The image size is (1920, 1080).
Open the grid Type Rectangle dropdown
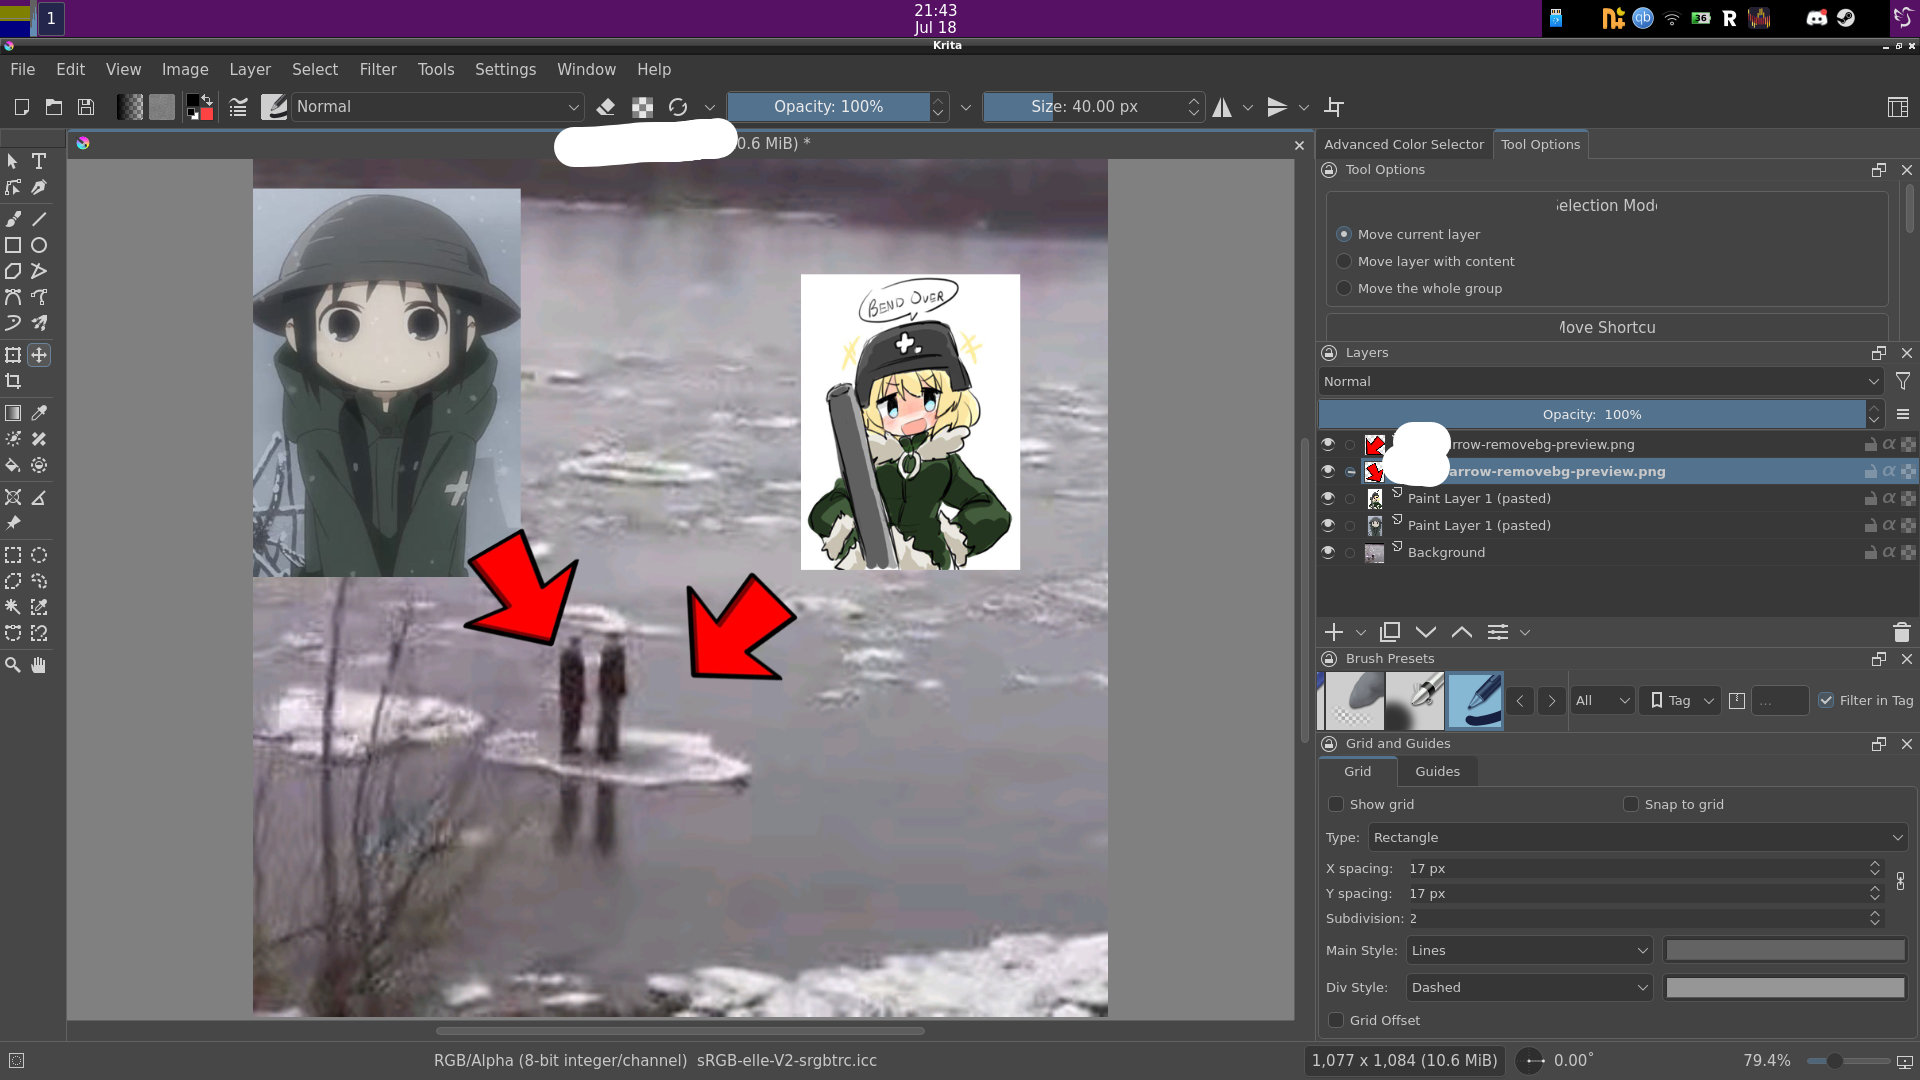[1638, 837]
